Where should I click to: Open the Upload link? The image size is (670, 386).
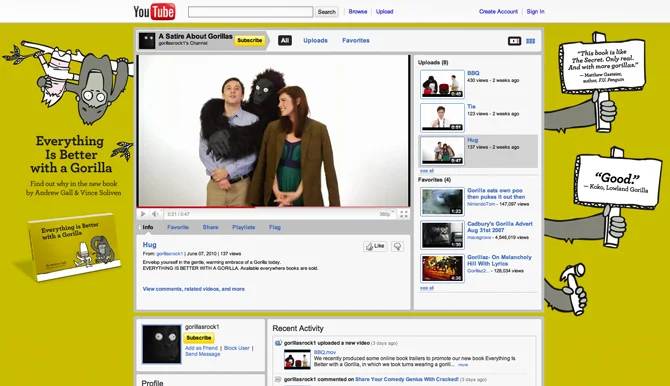point(384,12)
